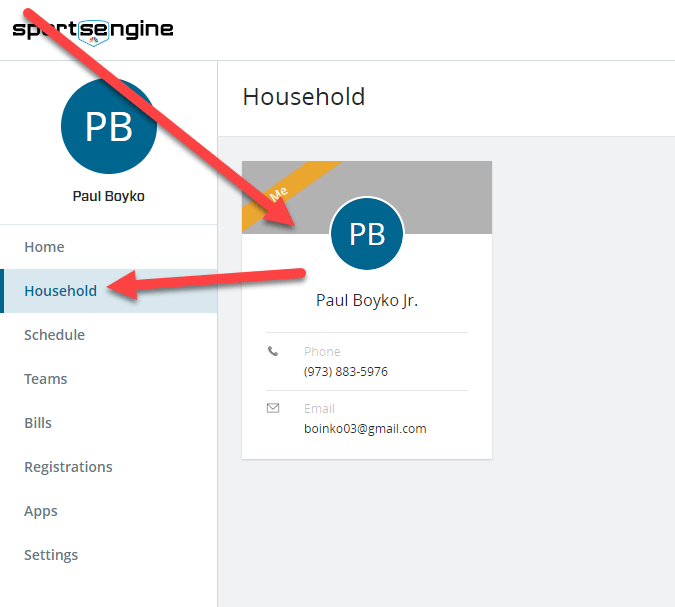
Task: Open the Apps menu item
Action: point(41,511)
